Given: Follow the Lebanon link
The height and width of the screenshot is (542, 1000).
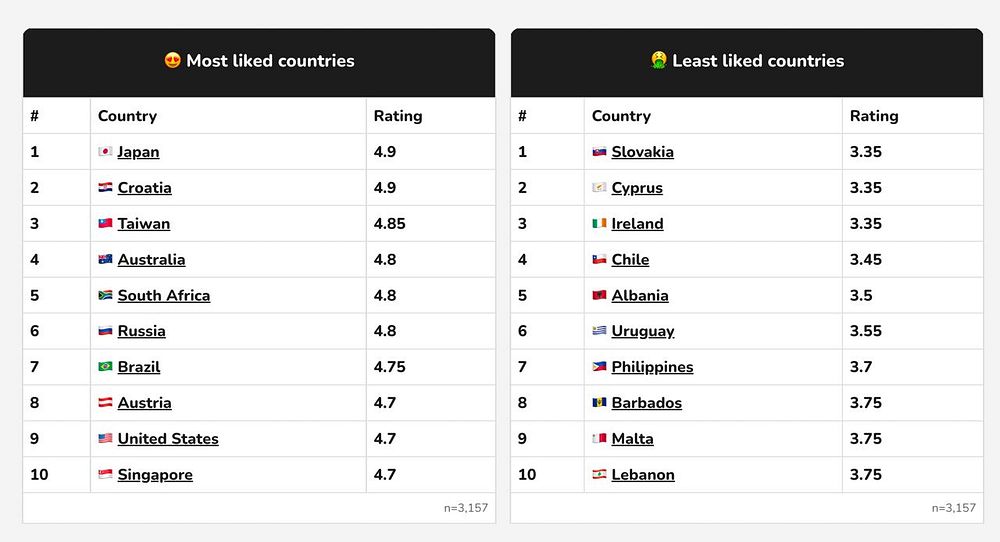Looking at the screenshot, I should [x=643, y=474].
